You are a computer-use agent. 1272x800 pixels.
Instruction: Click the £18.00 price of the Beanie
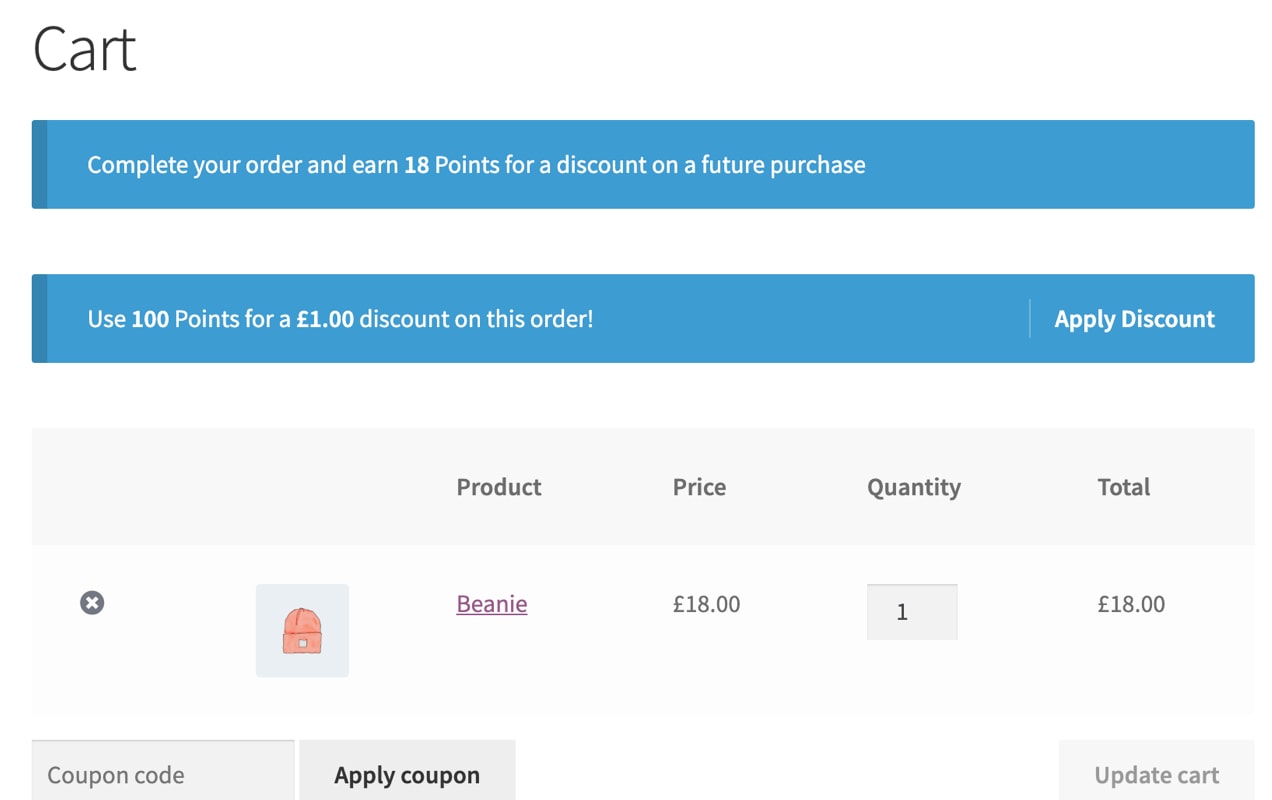tap(706, 604)
